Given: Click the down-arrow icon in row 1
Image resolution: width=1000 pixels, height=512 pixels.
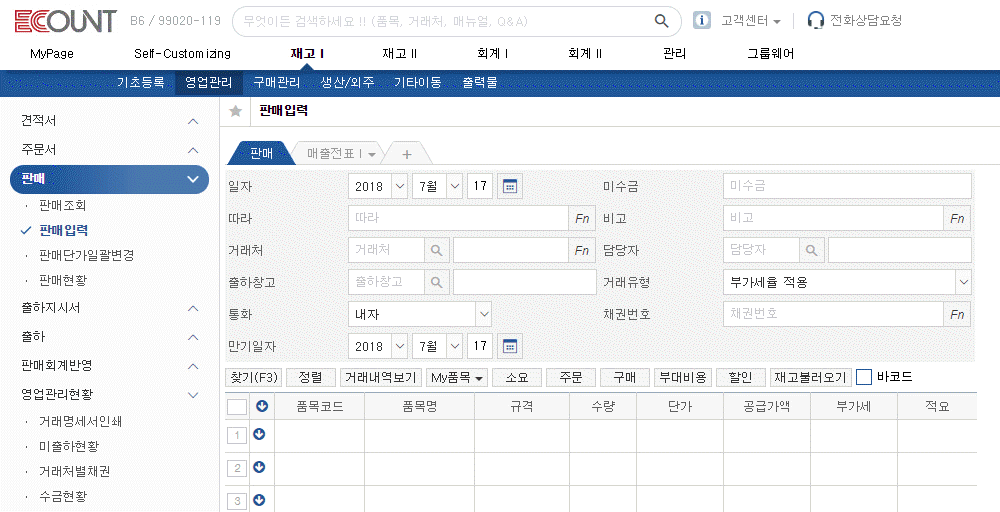Looking at the screenshot, I should [x=259, y=434].
